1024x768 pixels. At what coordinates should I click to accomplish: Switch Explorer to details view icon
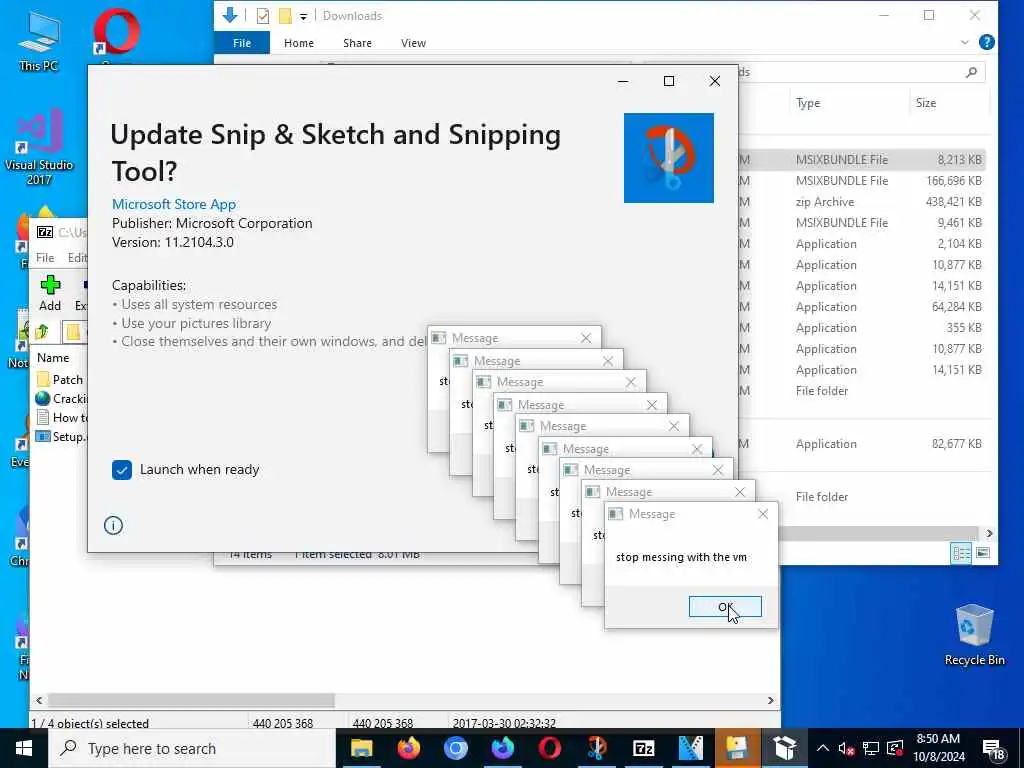tap(961, 554)
